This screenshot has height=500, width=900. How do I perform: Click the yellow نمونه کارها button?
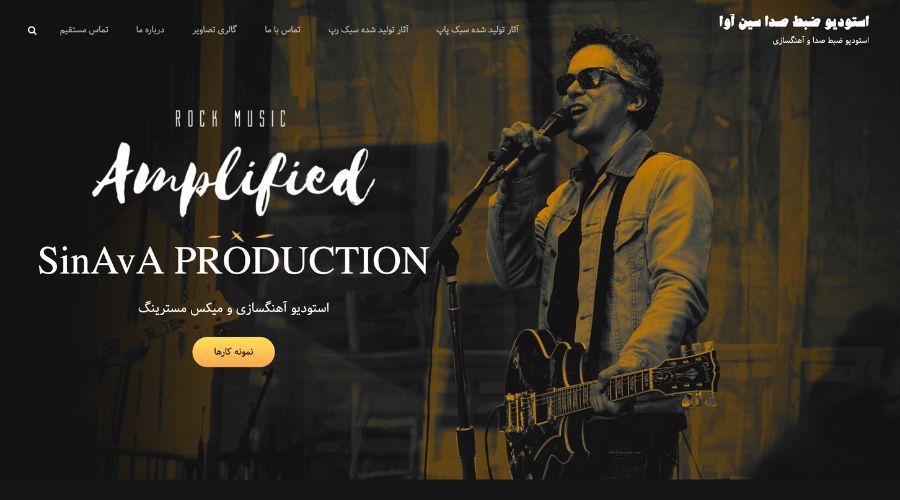pyautogui.click(x=234, y=352)
